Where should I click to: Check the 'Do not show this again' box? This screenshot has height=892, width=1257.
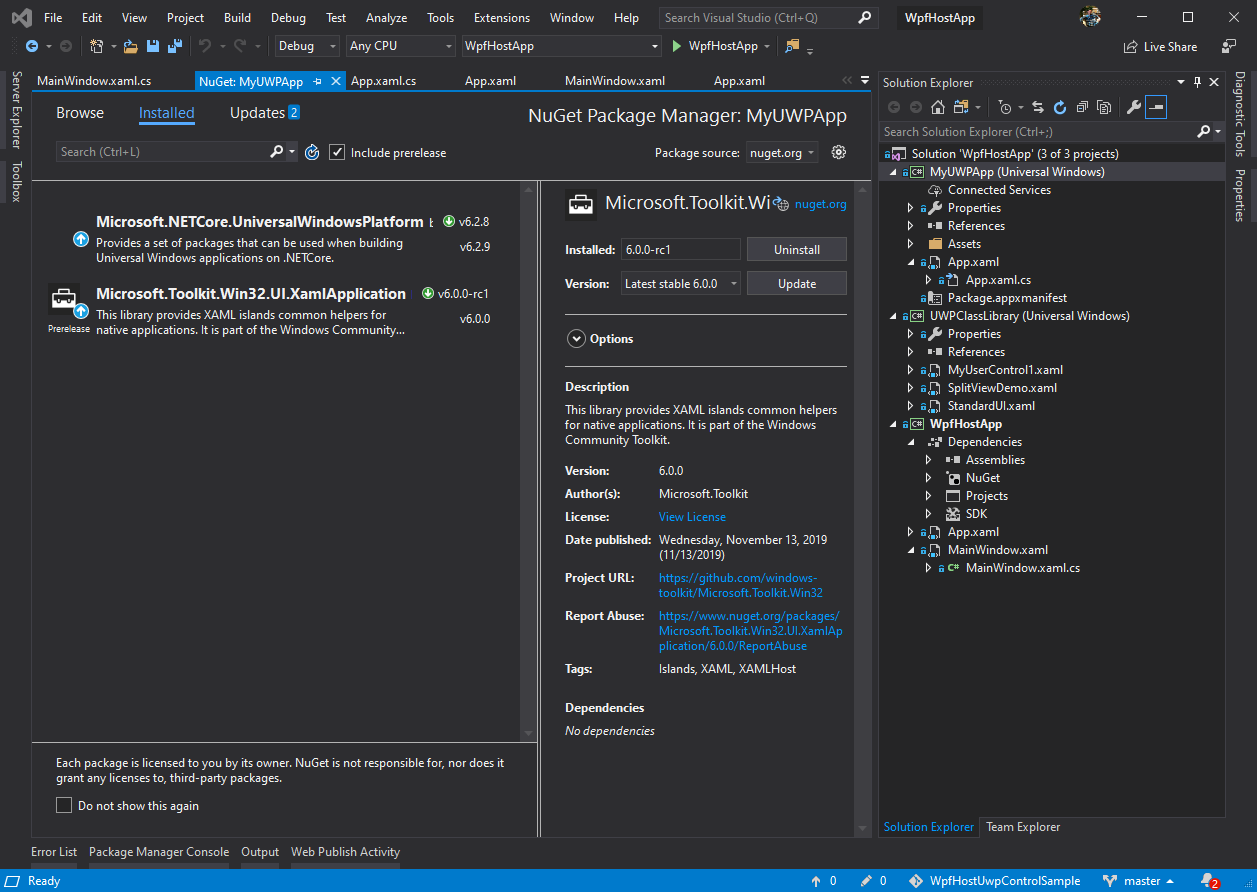coord(64,805)
